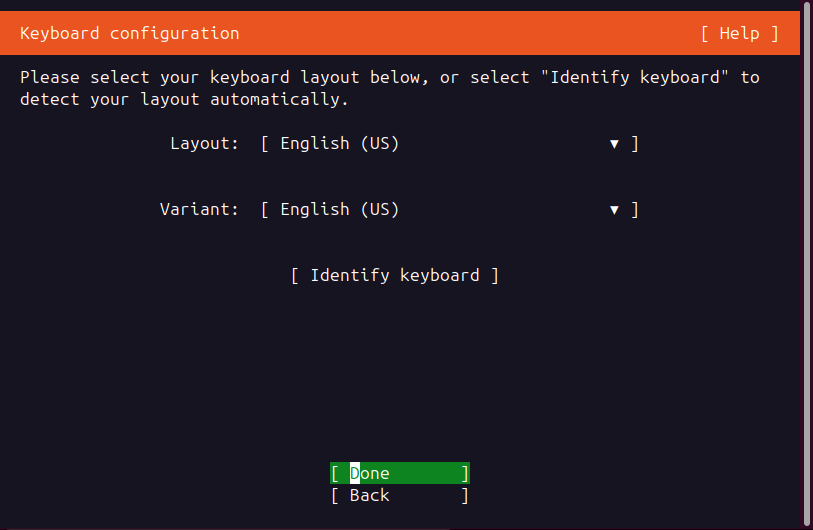Screen dimensions: 813x530
Task: Click the Keyboard configuration title text
Action: [x=130, y=34]
